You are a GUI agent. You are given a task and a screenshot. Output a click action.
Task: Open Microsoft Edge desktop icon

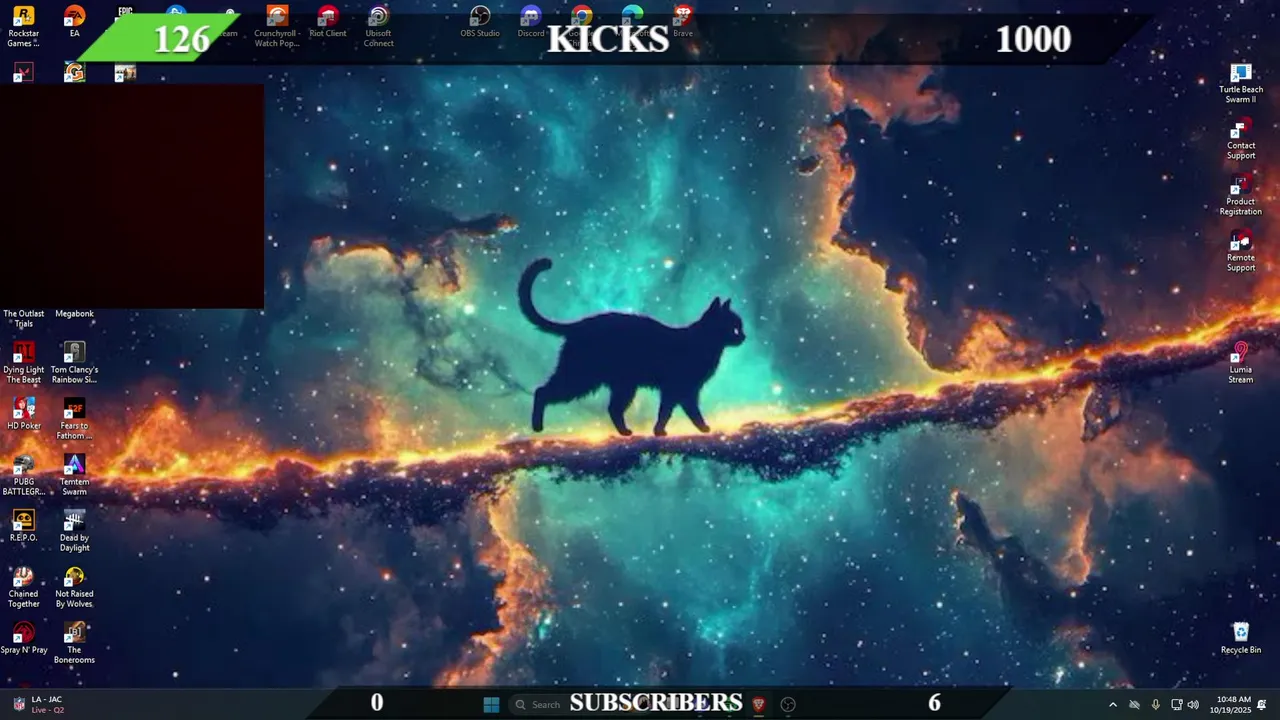[x=632, y=16]
